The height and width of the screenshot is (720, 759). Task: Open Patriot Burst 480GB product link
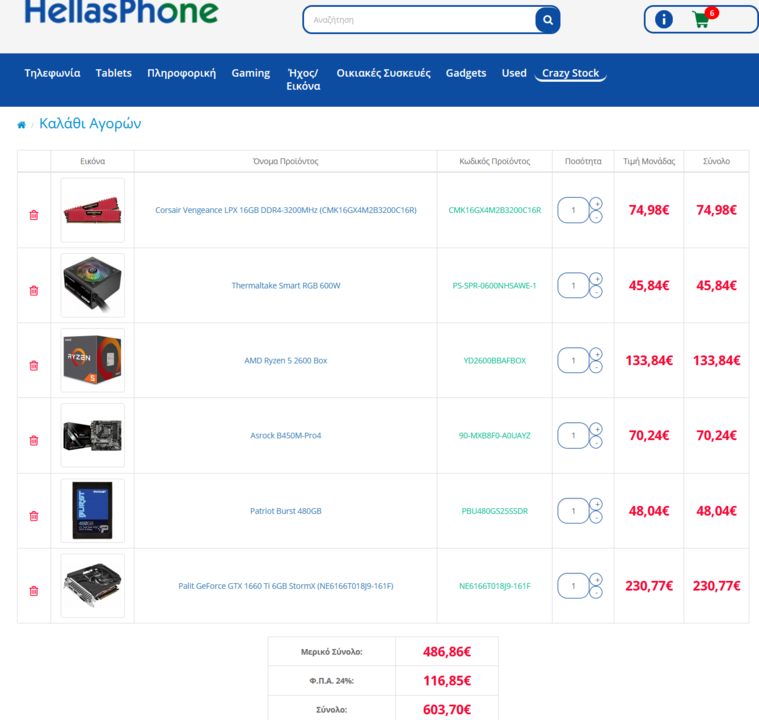coord(286,511)
